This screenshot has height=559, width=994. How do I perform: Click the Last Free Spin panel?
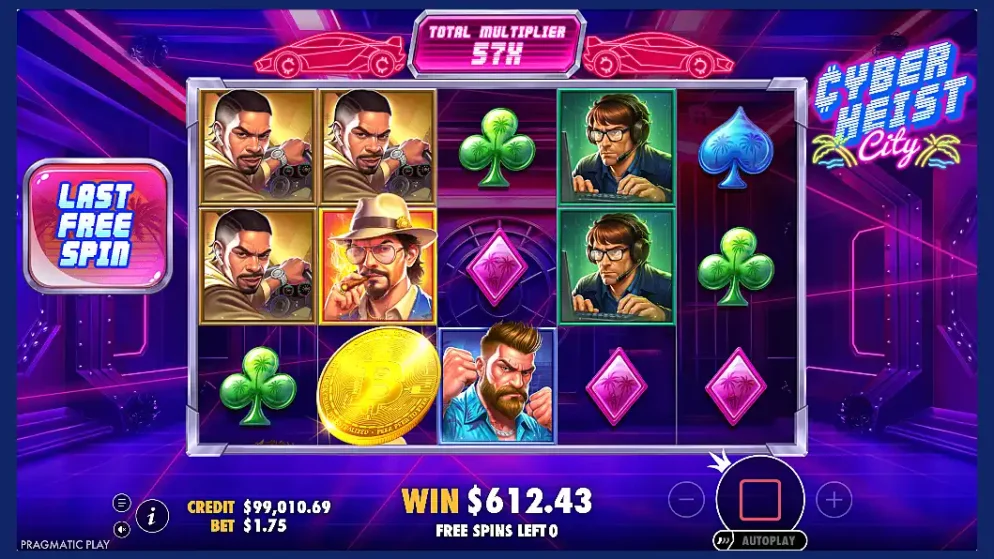tap(98, 226)
